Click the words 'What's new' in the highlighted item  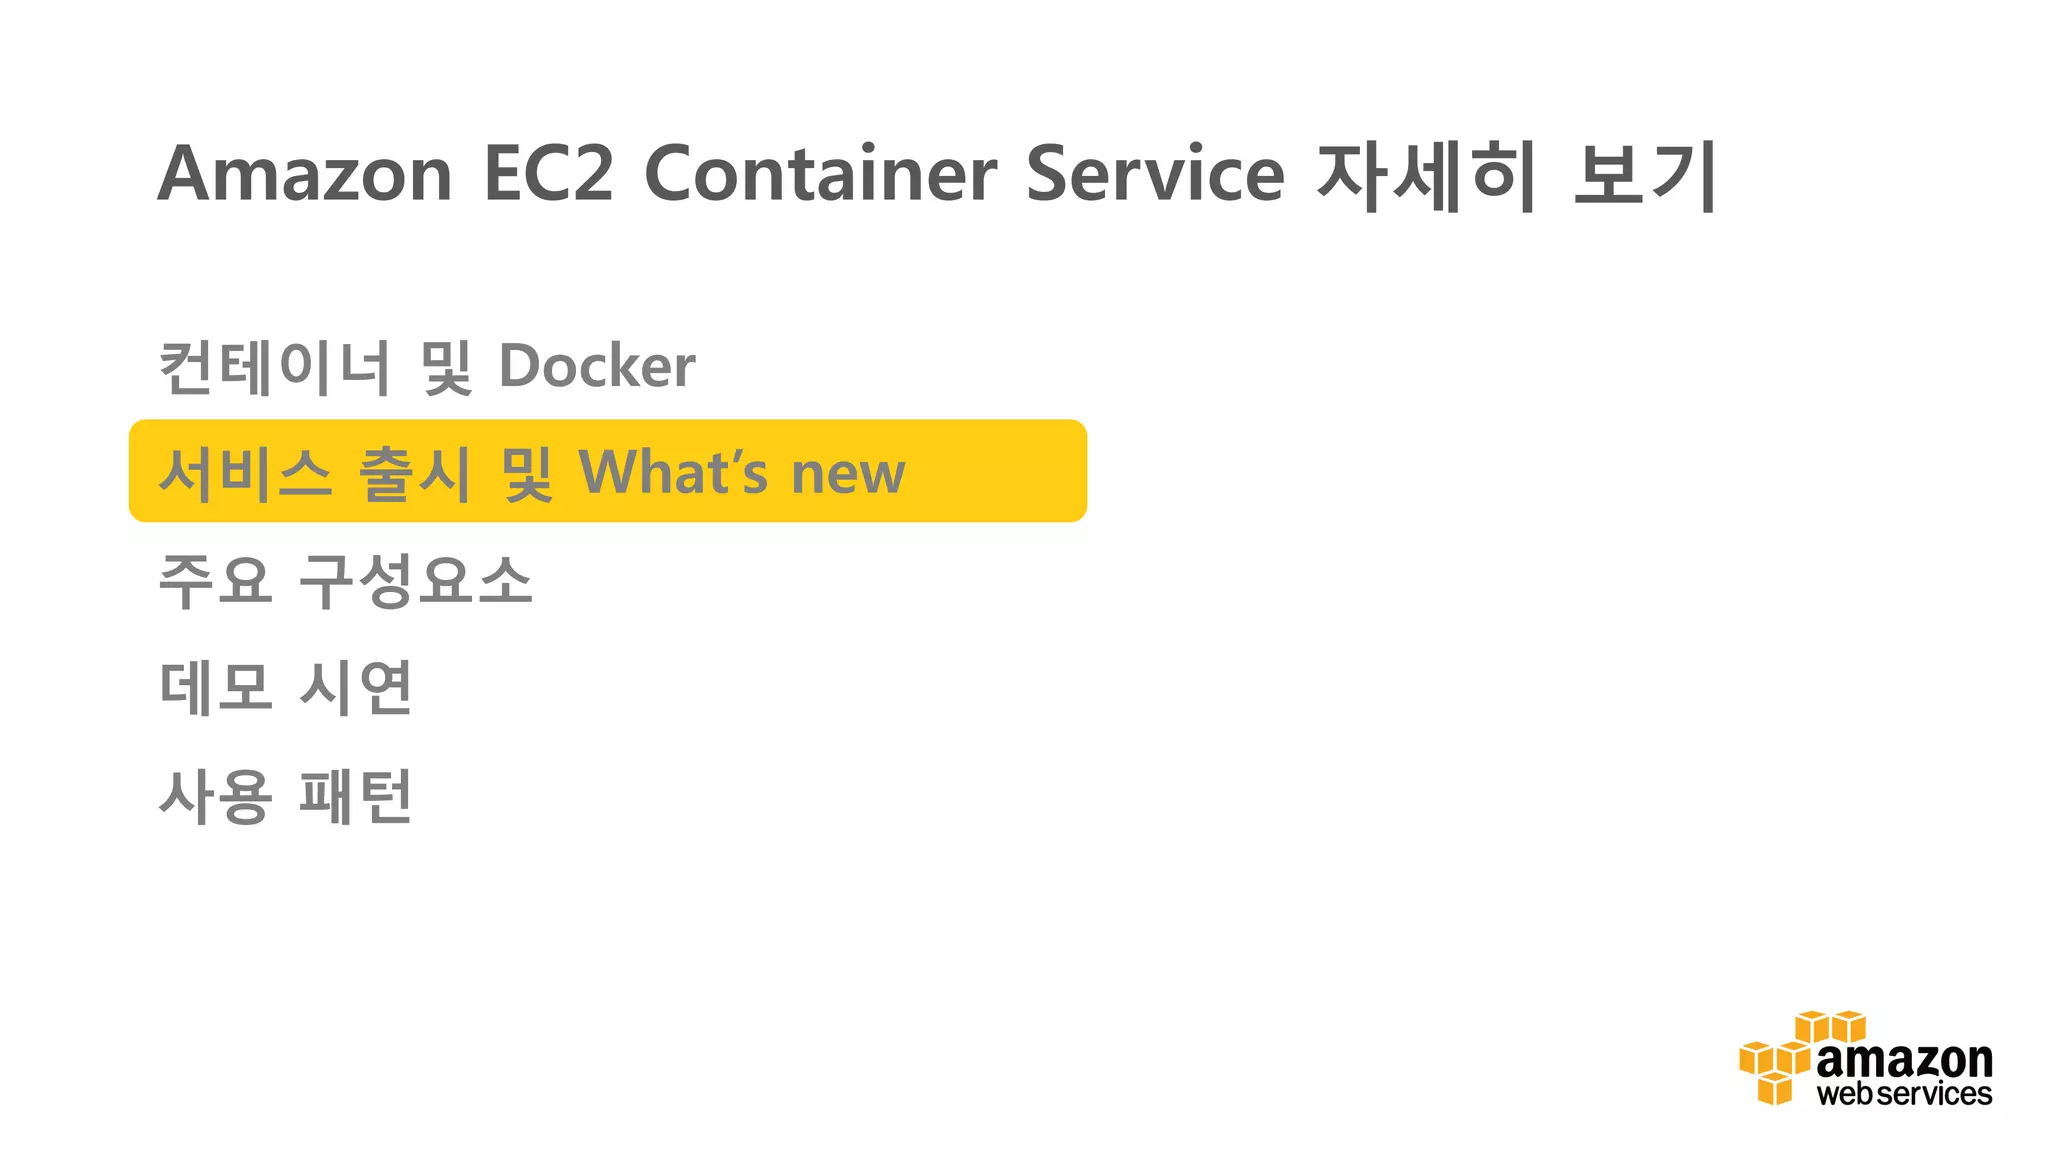742,472
